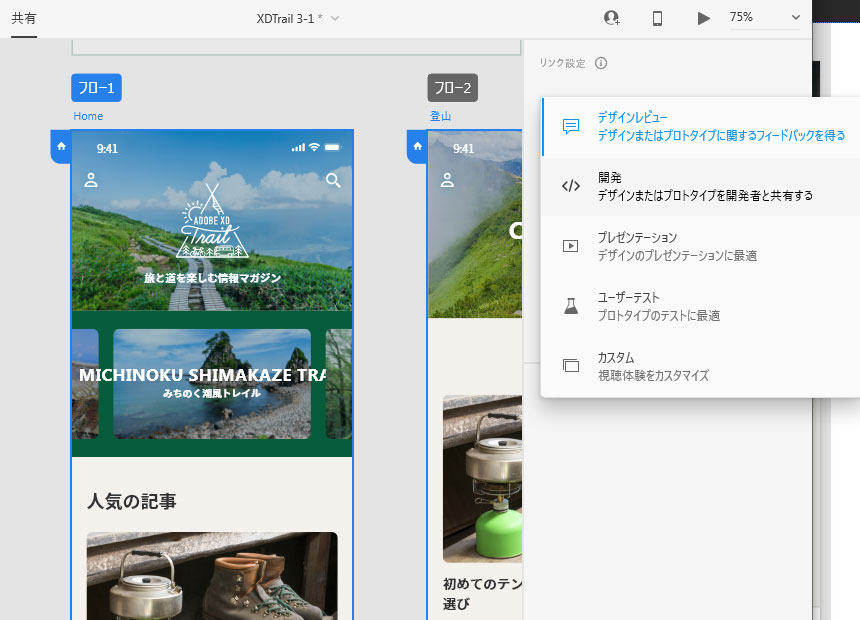Screen dimensions: 860x620
Task: Select the Adobe XD Trail logo graphic
Action: (x=212, y=221)
